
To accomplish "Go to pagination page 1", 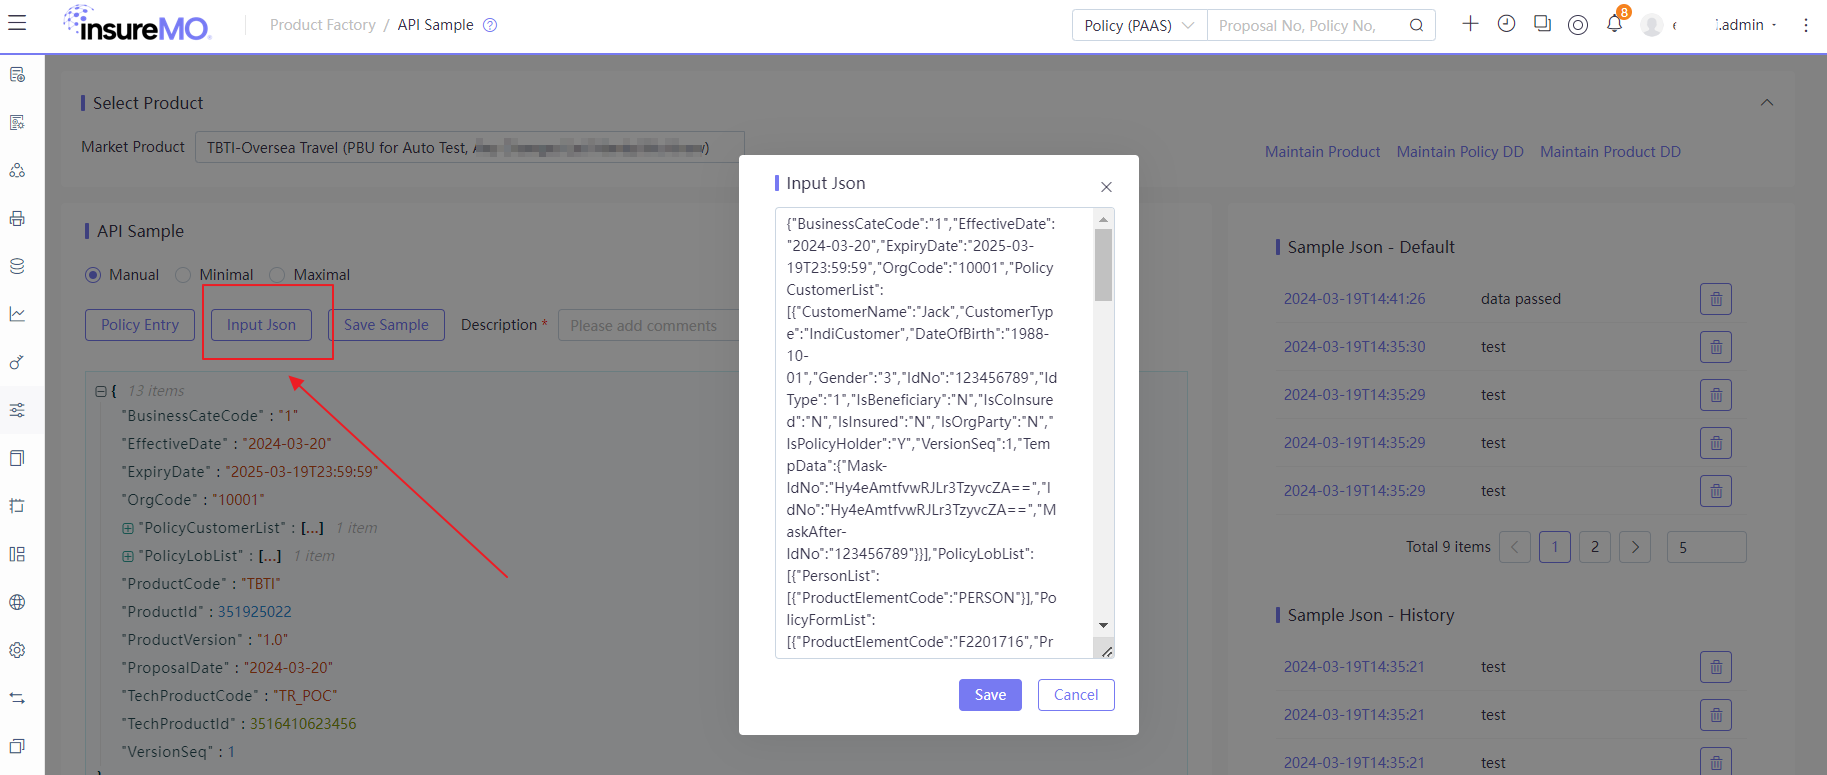I will click(x=1555, y=547).
